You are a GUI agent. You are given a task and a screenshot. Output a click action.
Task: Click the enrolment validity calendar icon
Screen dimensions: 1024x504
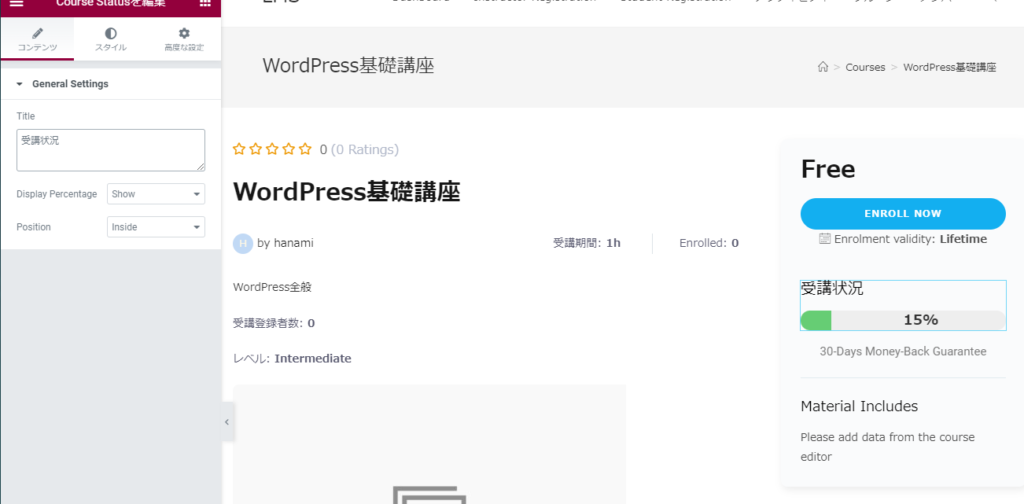click(825, 239)
